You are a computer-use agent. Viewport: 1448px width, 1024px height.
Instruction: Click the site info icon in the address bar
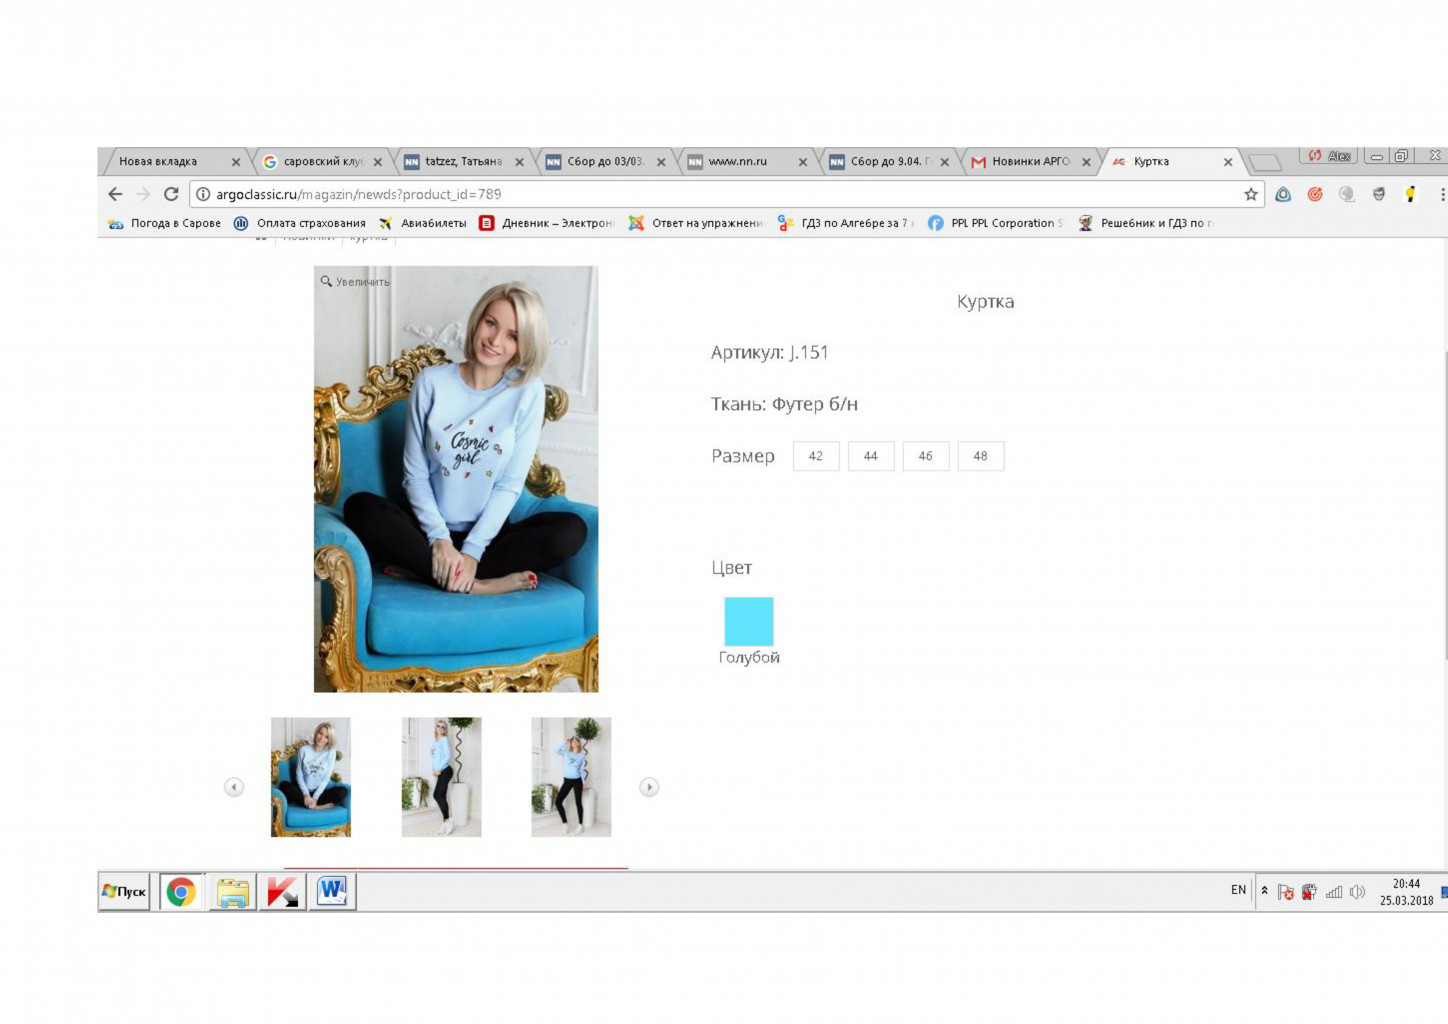tap(202, 194)
